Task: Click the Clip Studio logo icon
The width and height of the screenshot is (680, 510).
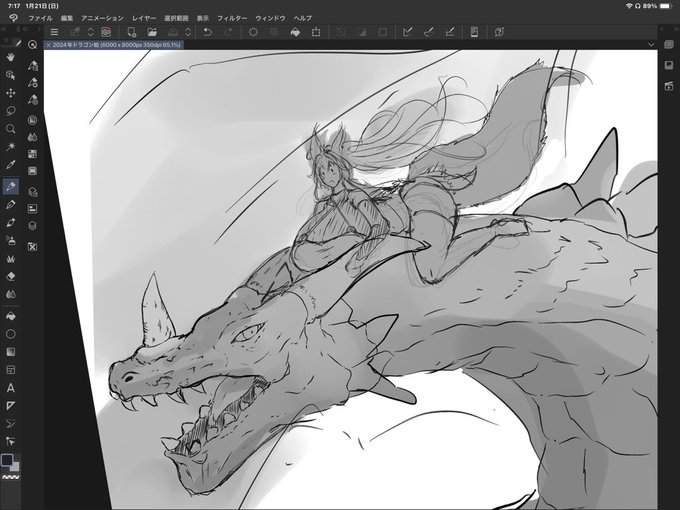Action: [13, 18]
